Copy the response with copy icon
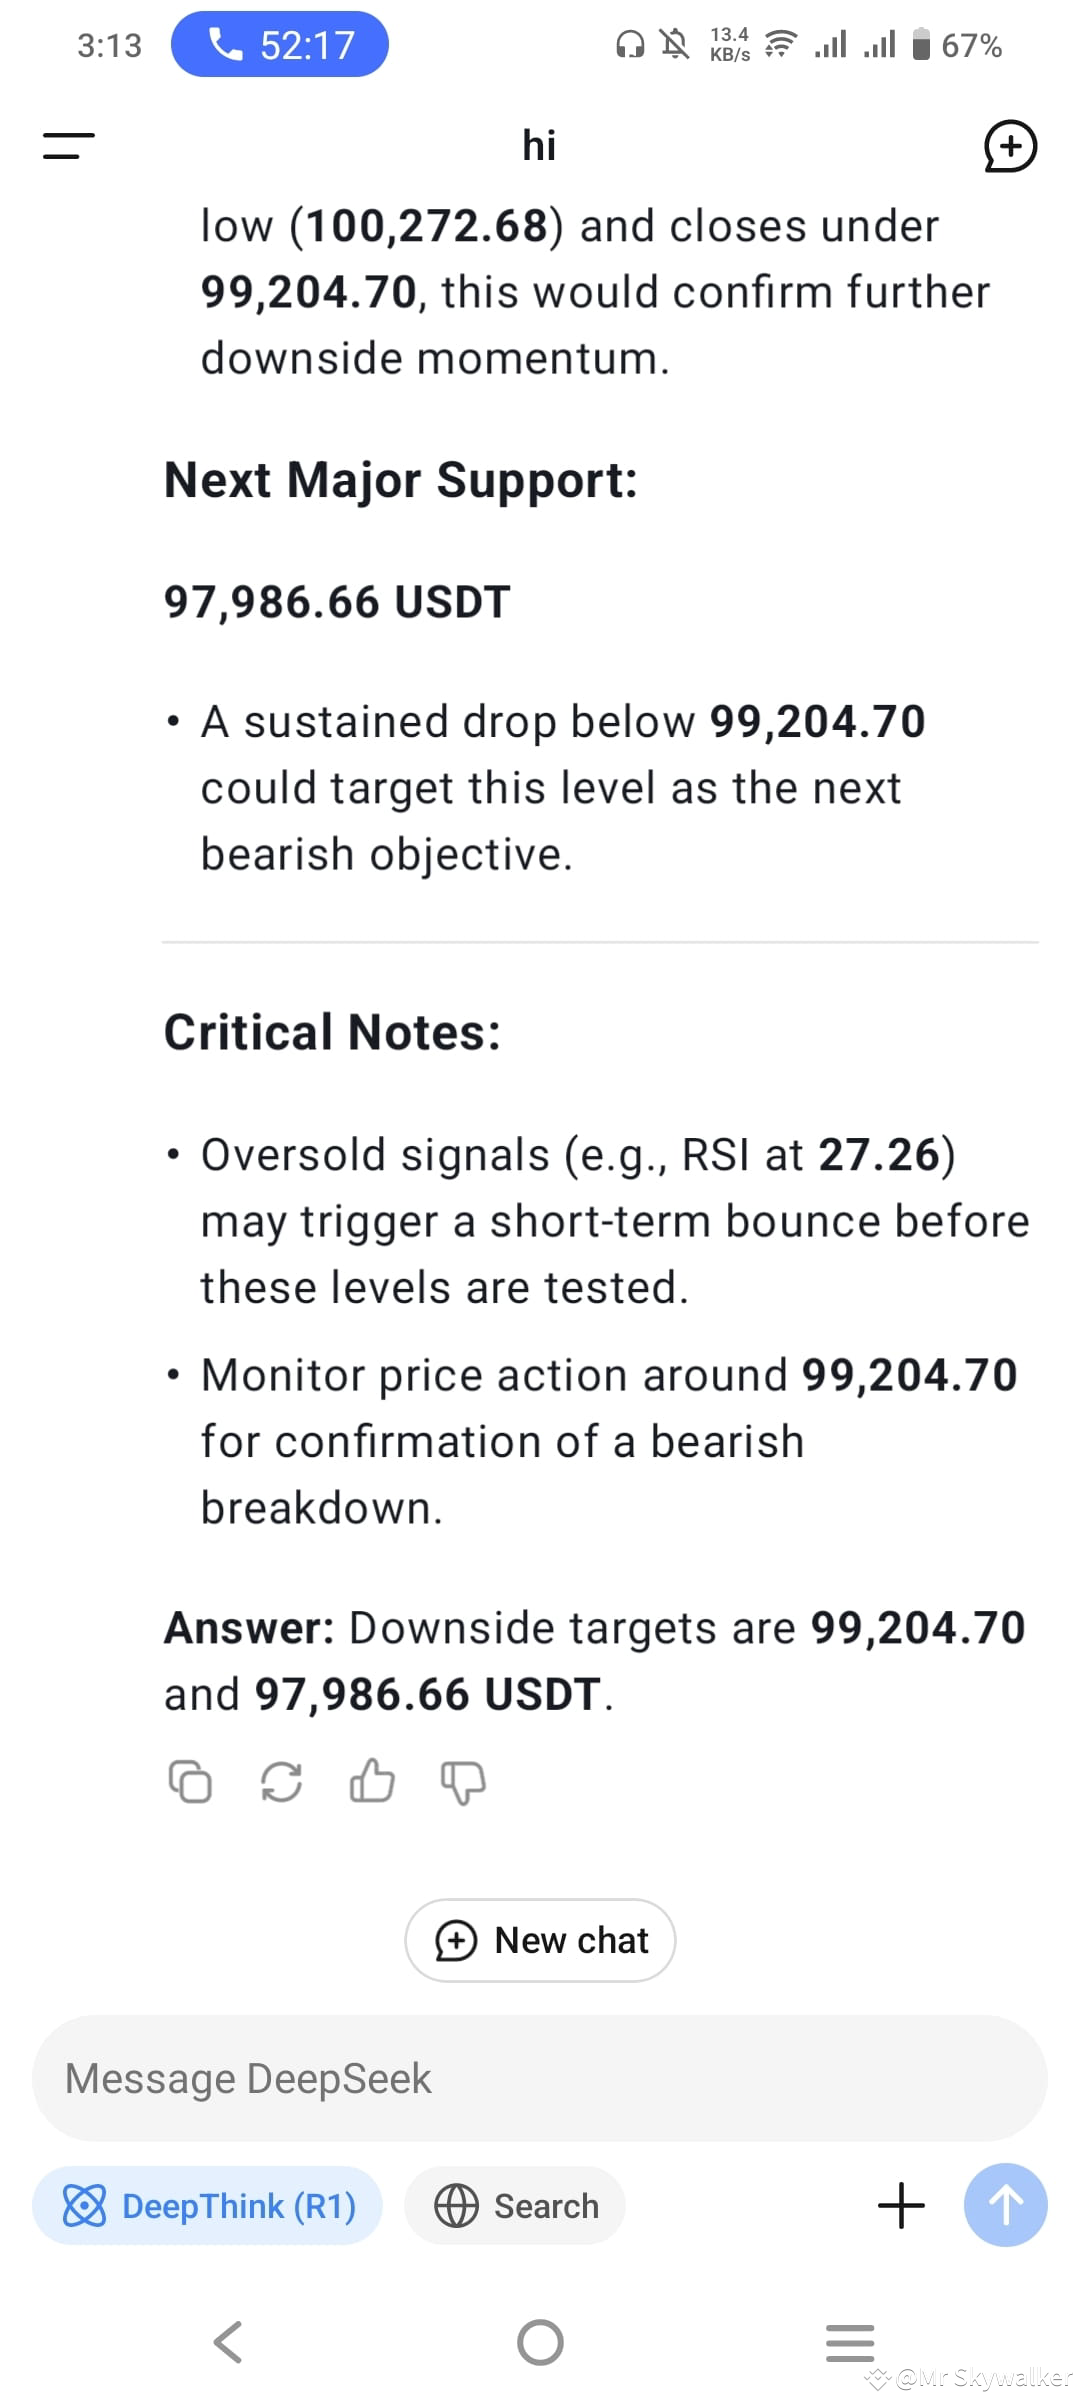Screen dimensions: 1080x2400 [190, 1781]
